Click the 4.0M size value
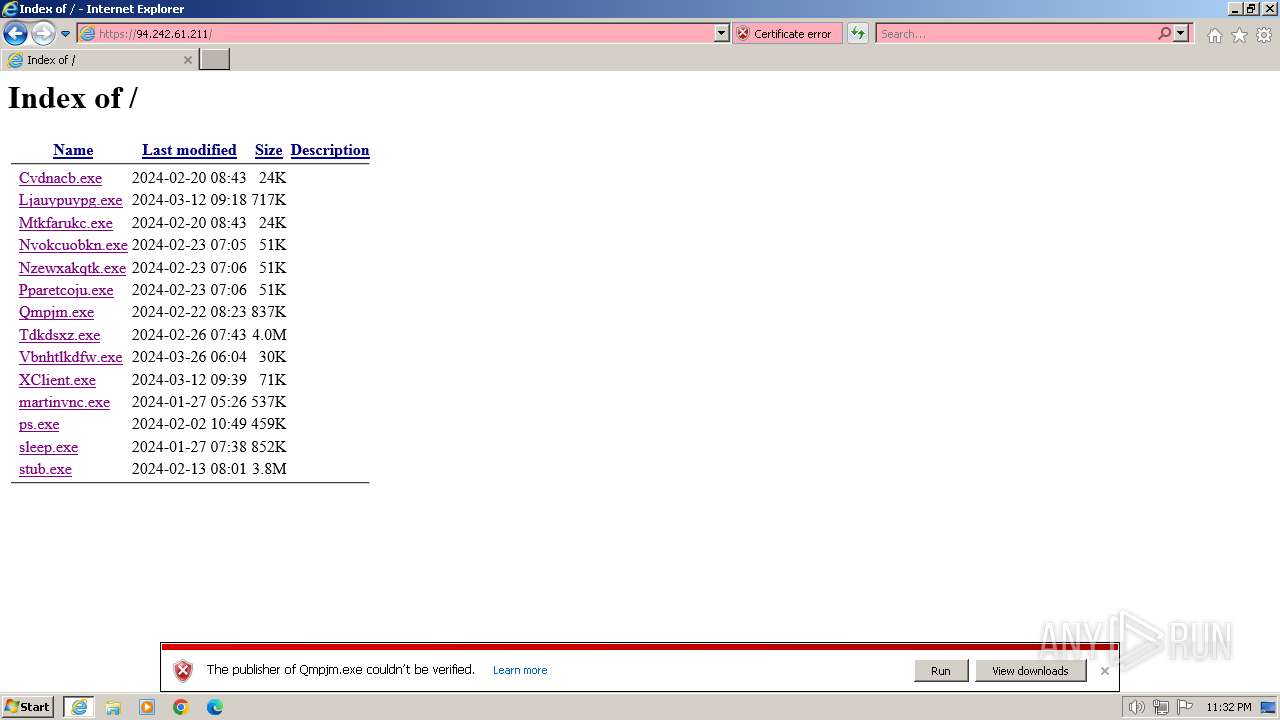 (x=269, y=335)
